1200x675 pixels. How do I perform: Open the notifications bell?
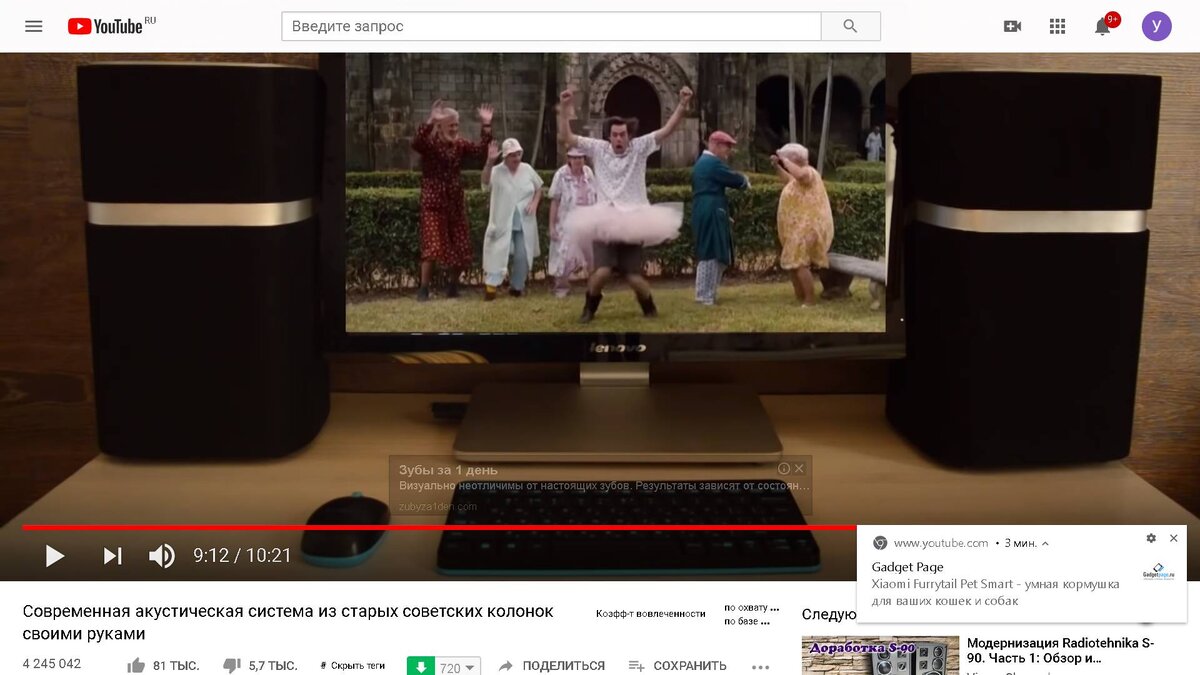click(x=1103, y=26)
